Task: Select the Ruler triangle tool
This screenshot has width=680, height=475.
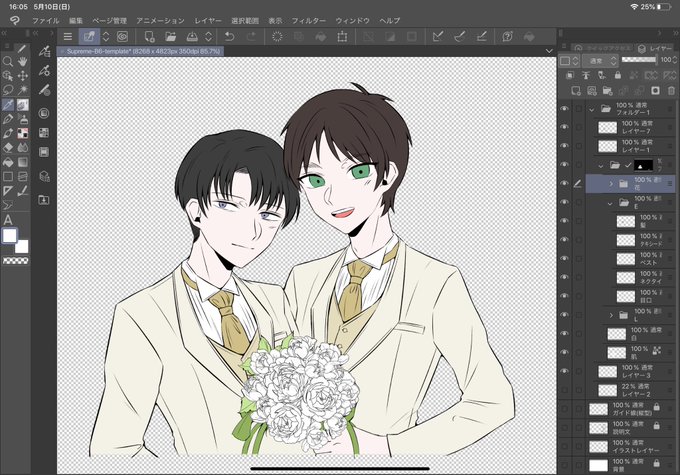Action: 7,191
